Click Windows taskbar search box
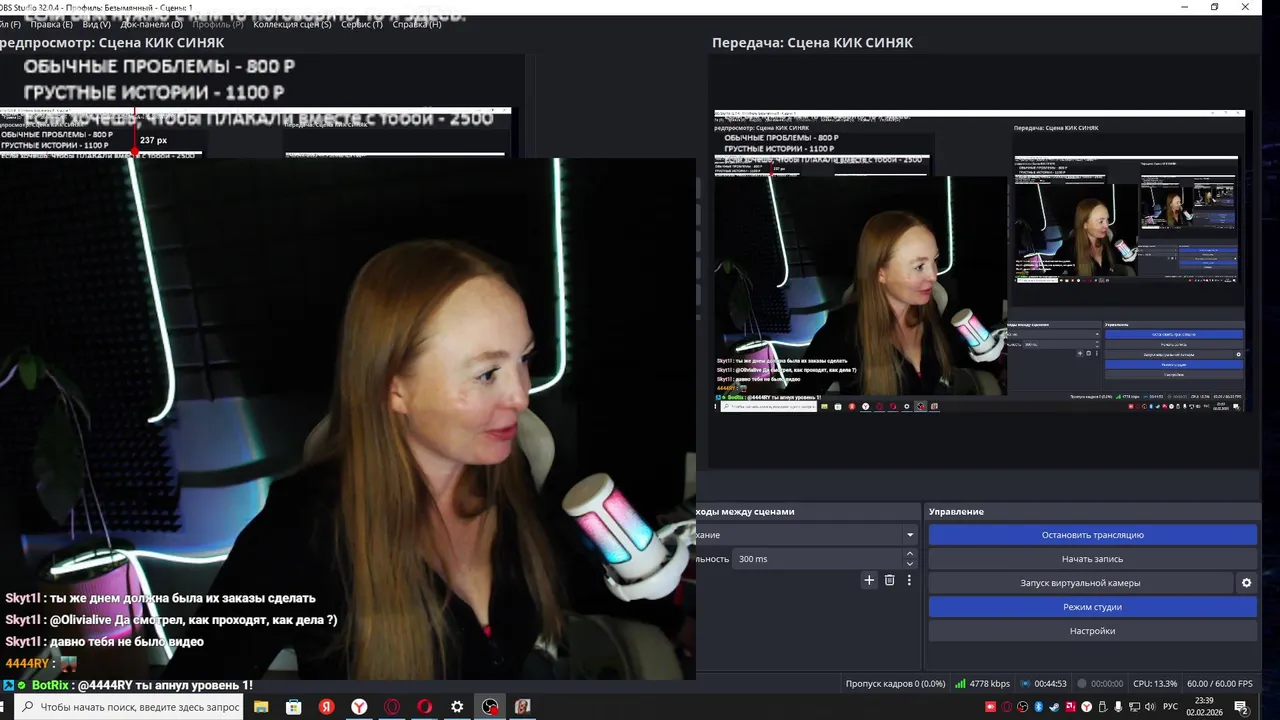The height and width of the screenshot is (720, 1280). (130, 707)
